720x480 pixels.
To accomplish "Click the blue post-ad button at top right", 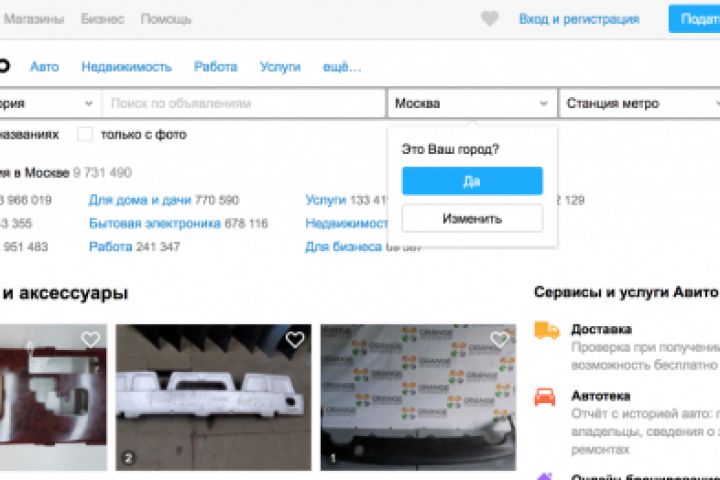I will point(694,19).
